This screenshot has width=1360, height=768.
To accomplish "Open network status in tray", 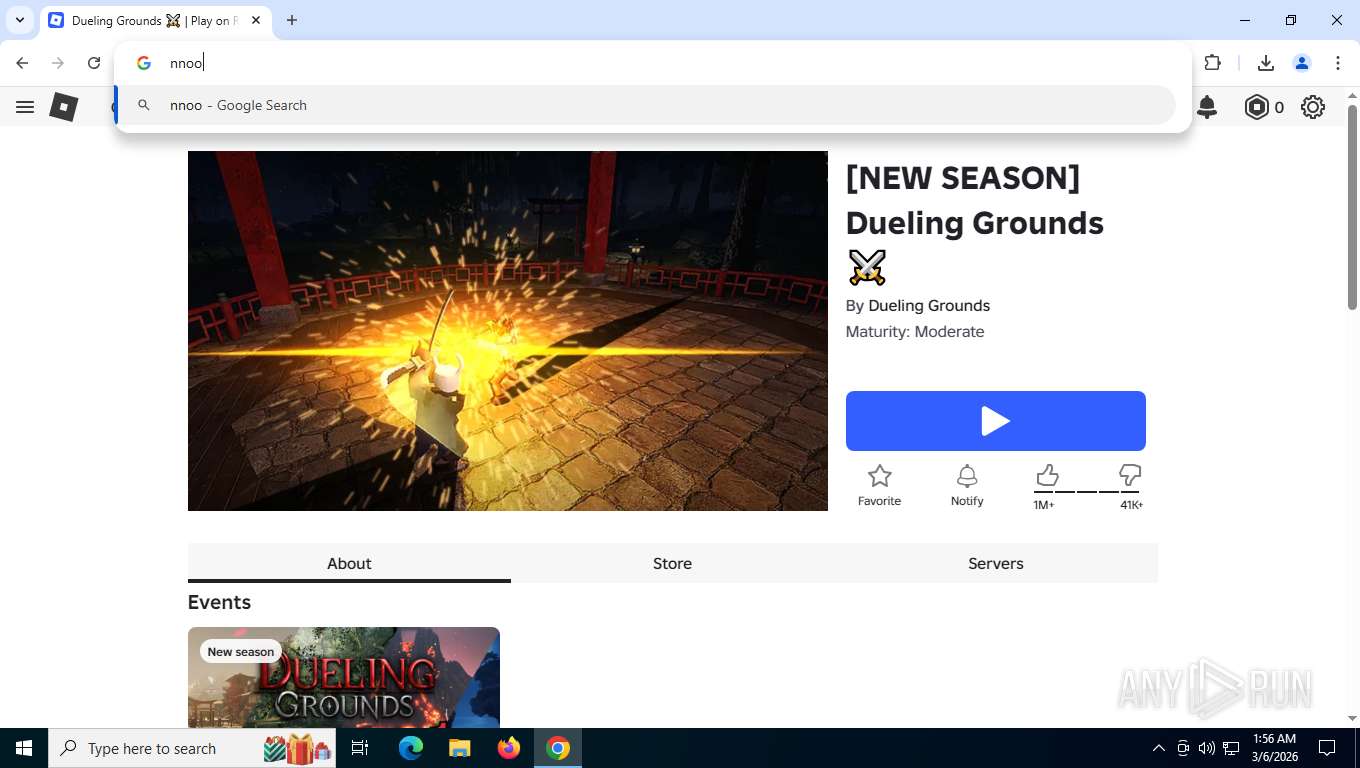I will [x=1231, y=748].
